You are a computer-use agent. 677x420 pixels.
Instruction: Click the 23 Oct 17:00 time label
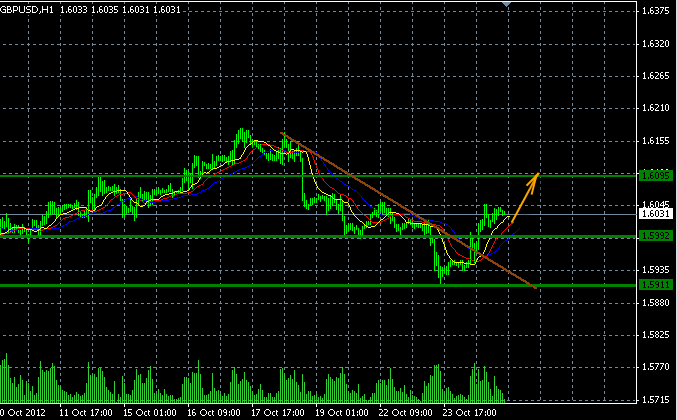pyautogui.click(x=469, y=413)
